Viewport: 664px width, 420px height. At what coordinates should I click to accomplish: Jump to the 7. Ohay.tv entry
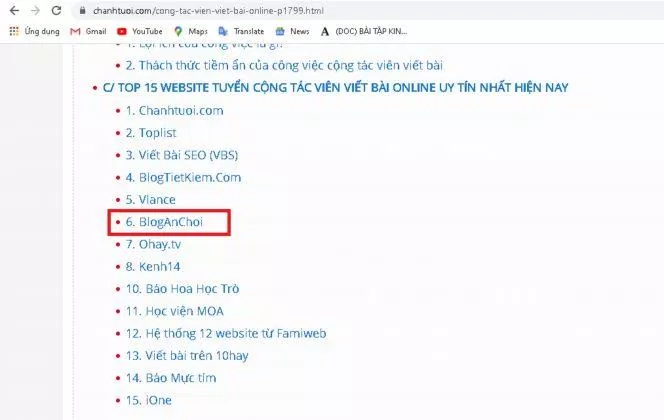[153, 244]
